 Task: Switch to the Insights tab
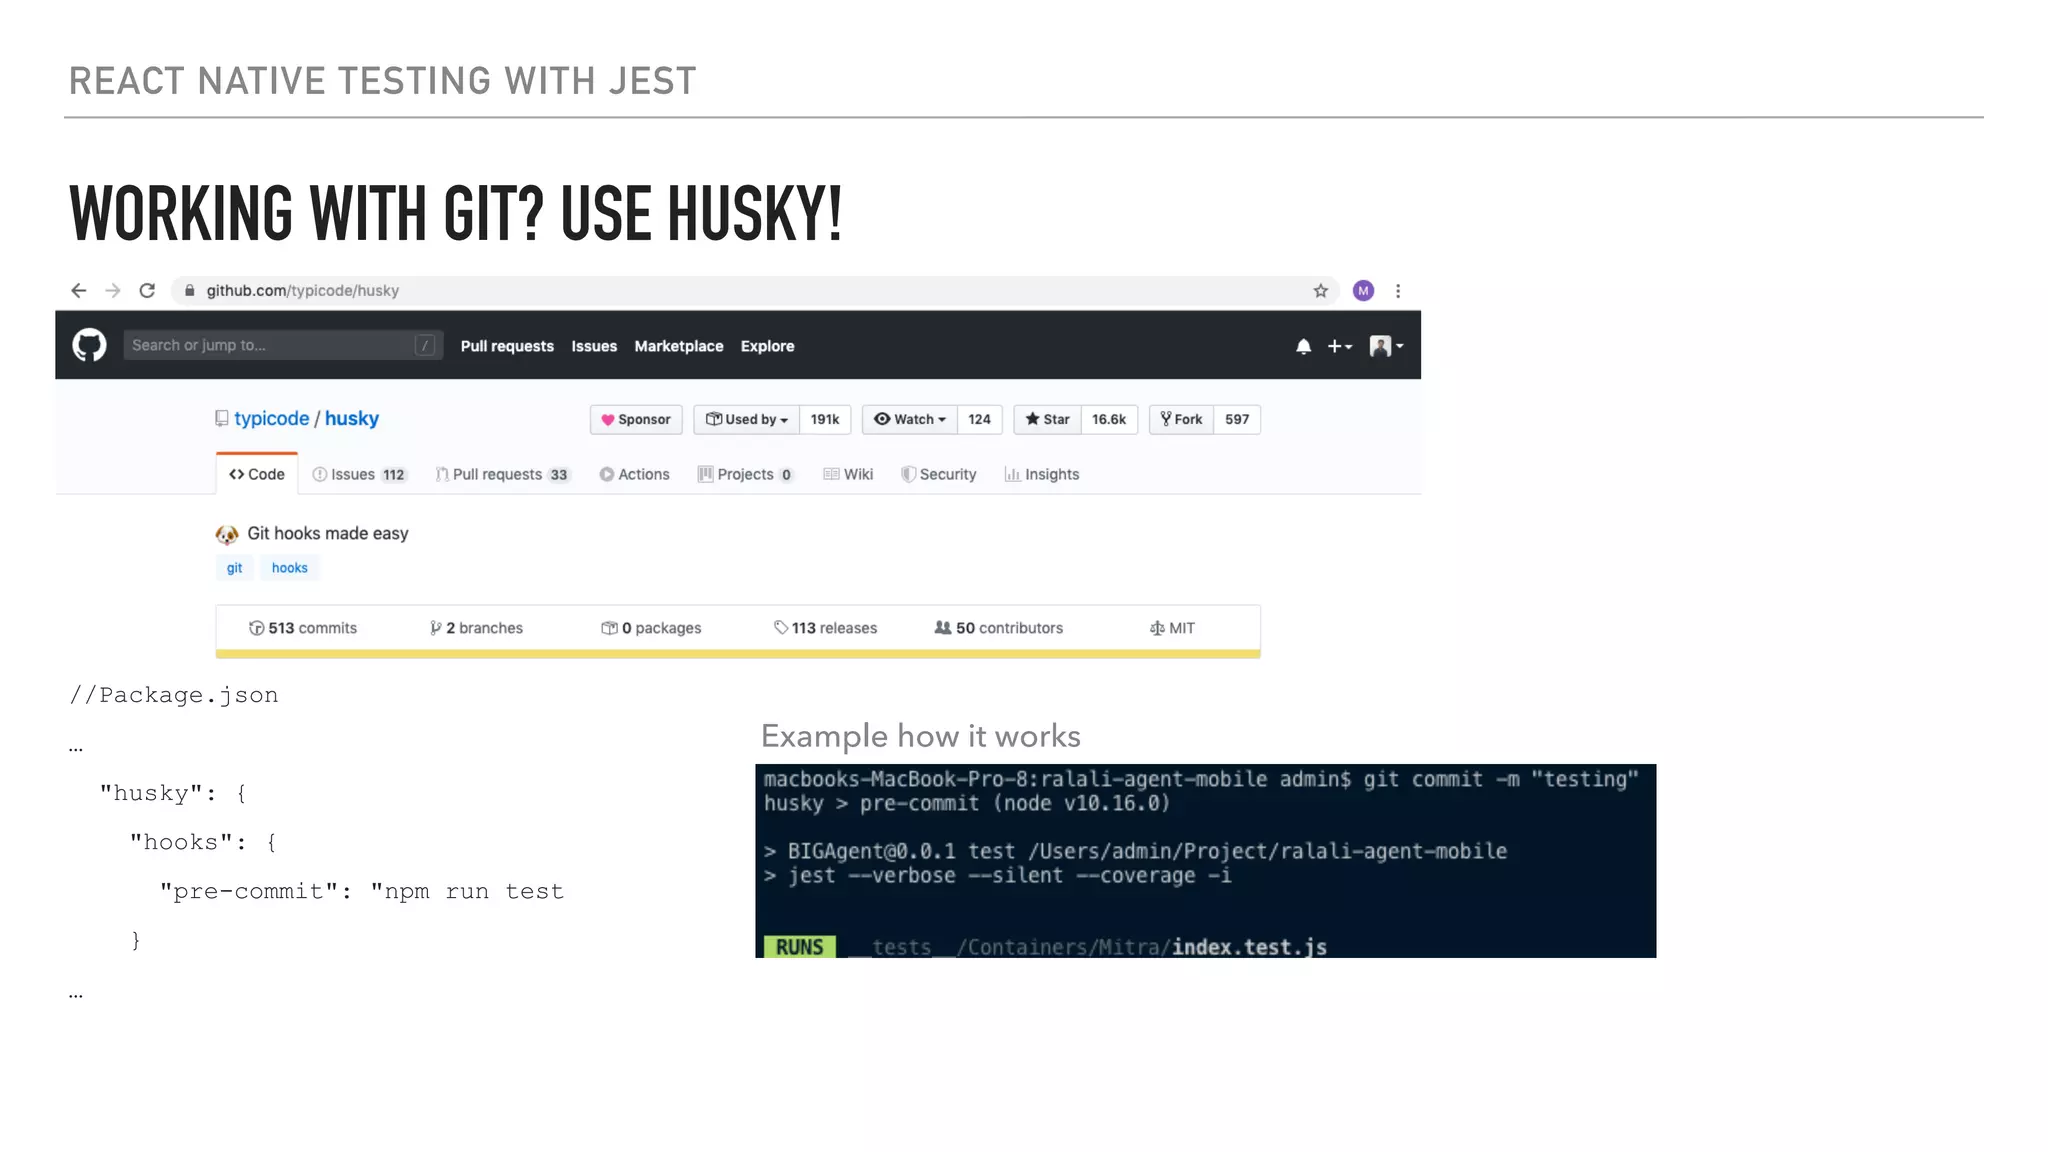point(1042,475)
